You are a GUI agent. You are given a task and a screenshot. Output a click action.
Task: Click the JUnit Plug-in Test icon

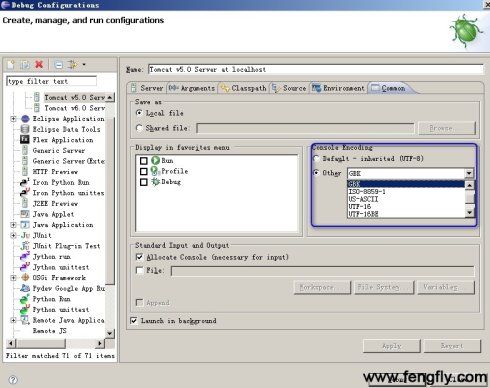coord(25,246)
